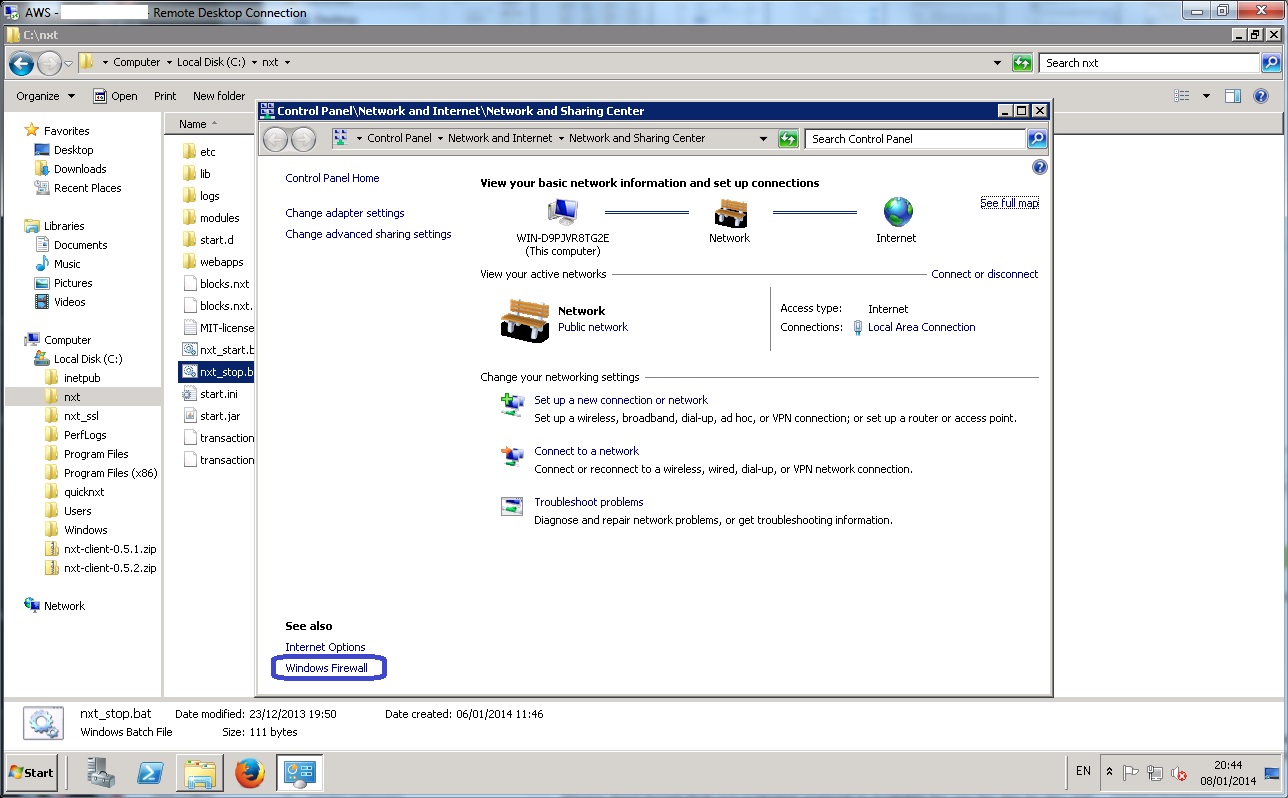Click Control Panel breadcrumb segment
Image resolution: width=1288 pixels, height=798 pixels.
[399, 138]
